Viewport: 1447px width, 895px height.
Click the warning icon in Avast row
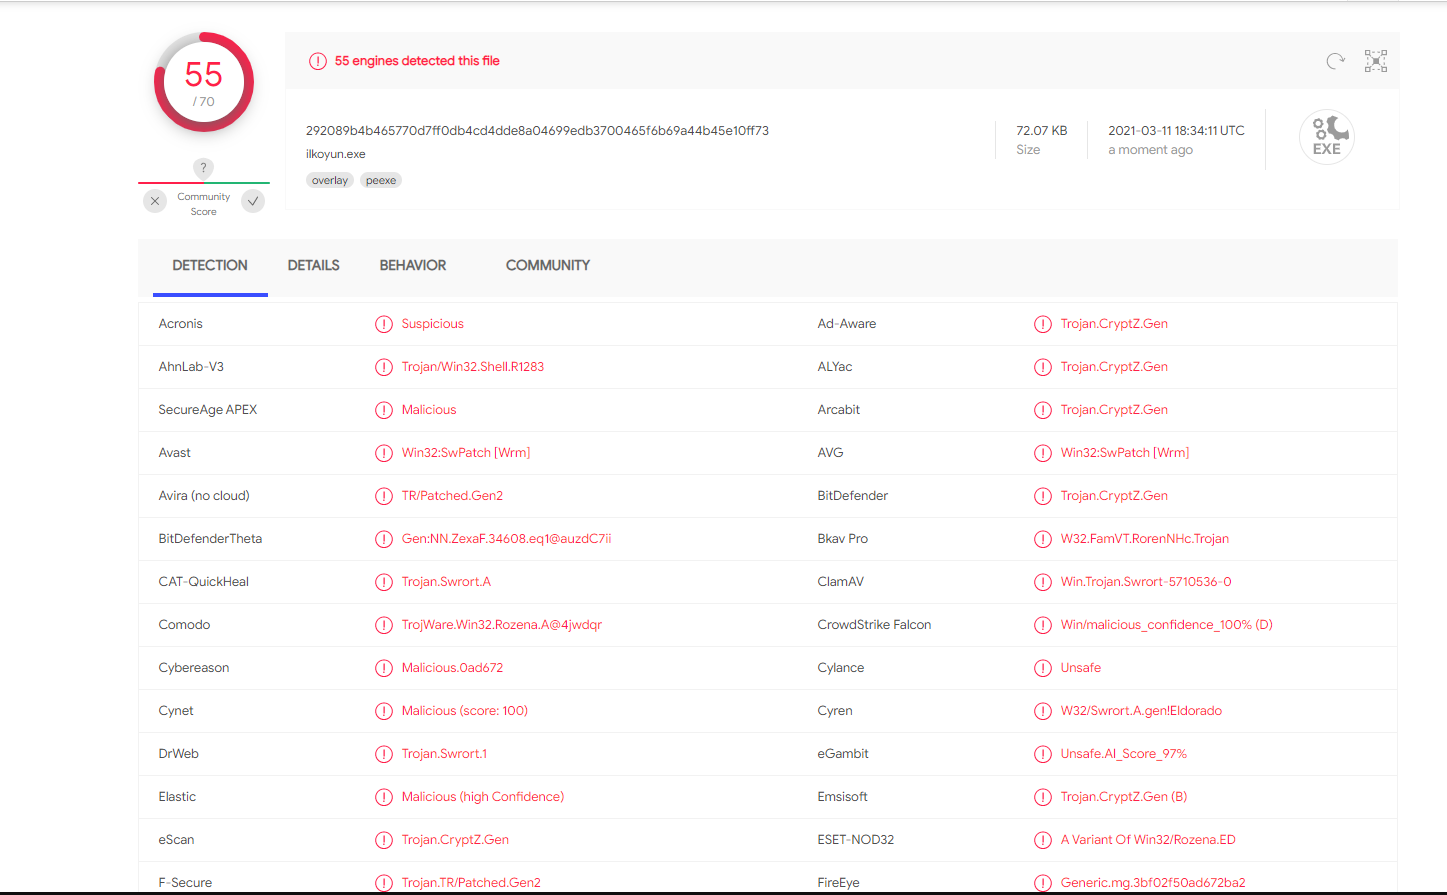point(384,453)
